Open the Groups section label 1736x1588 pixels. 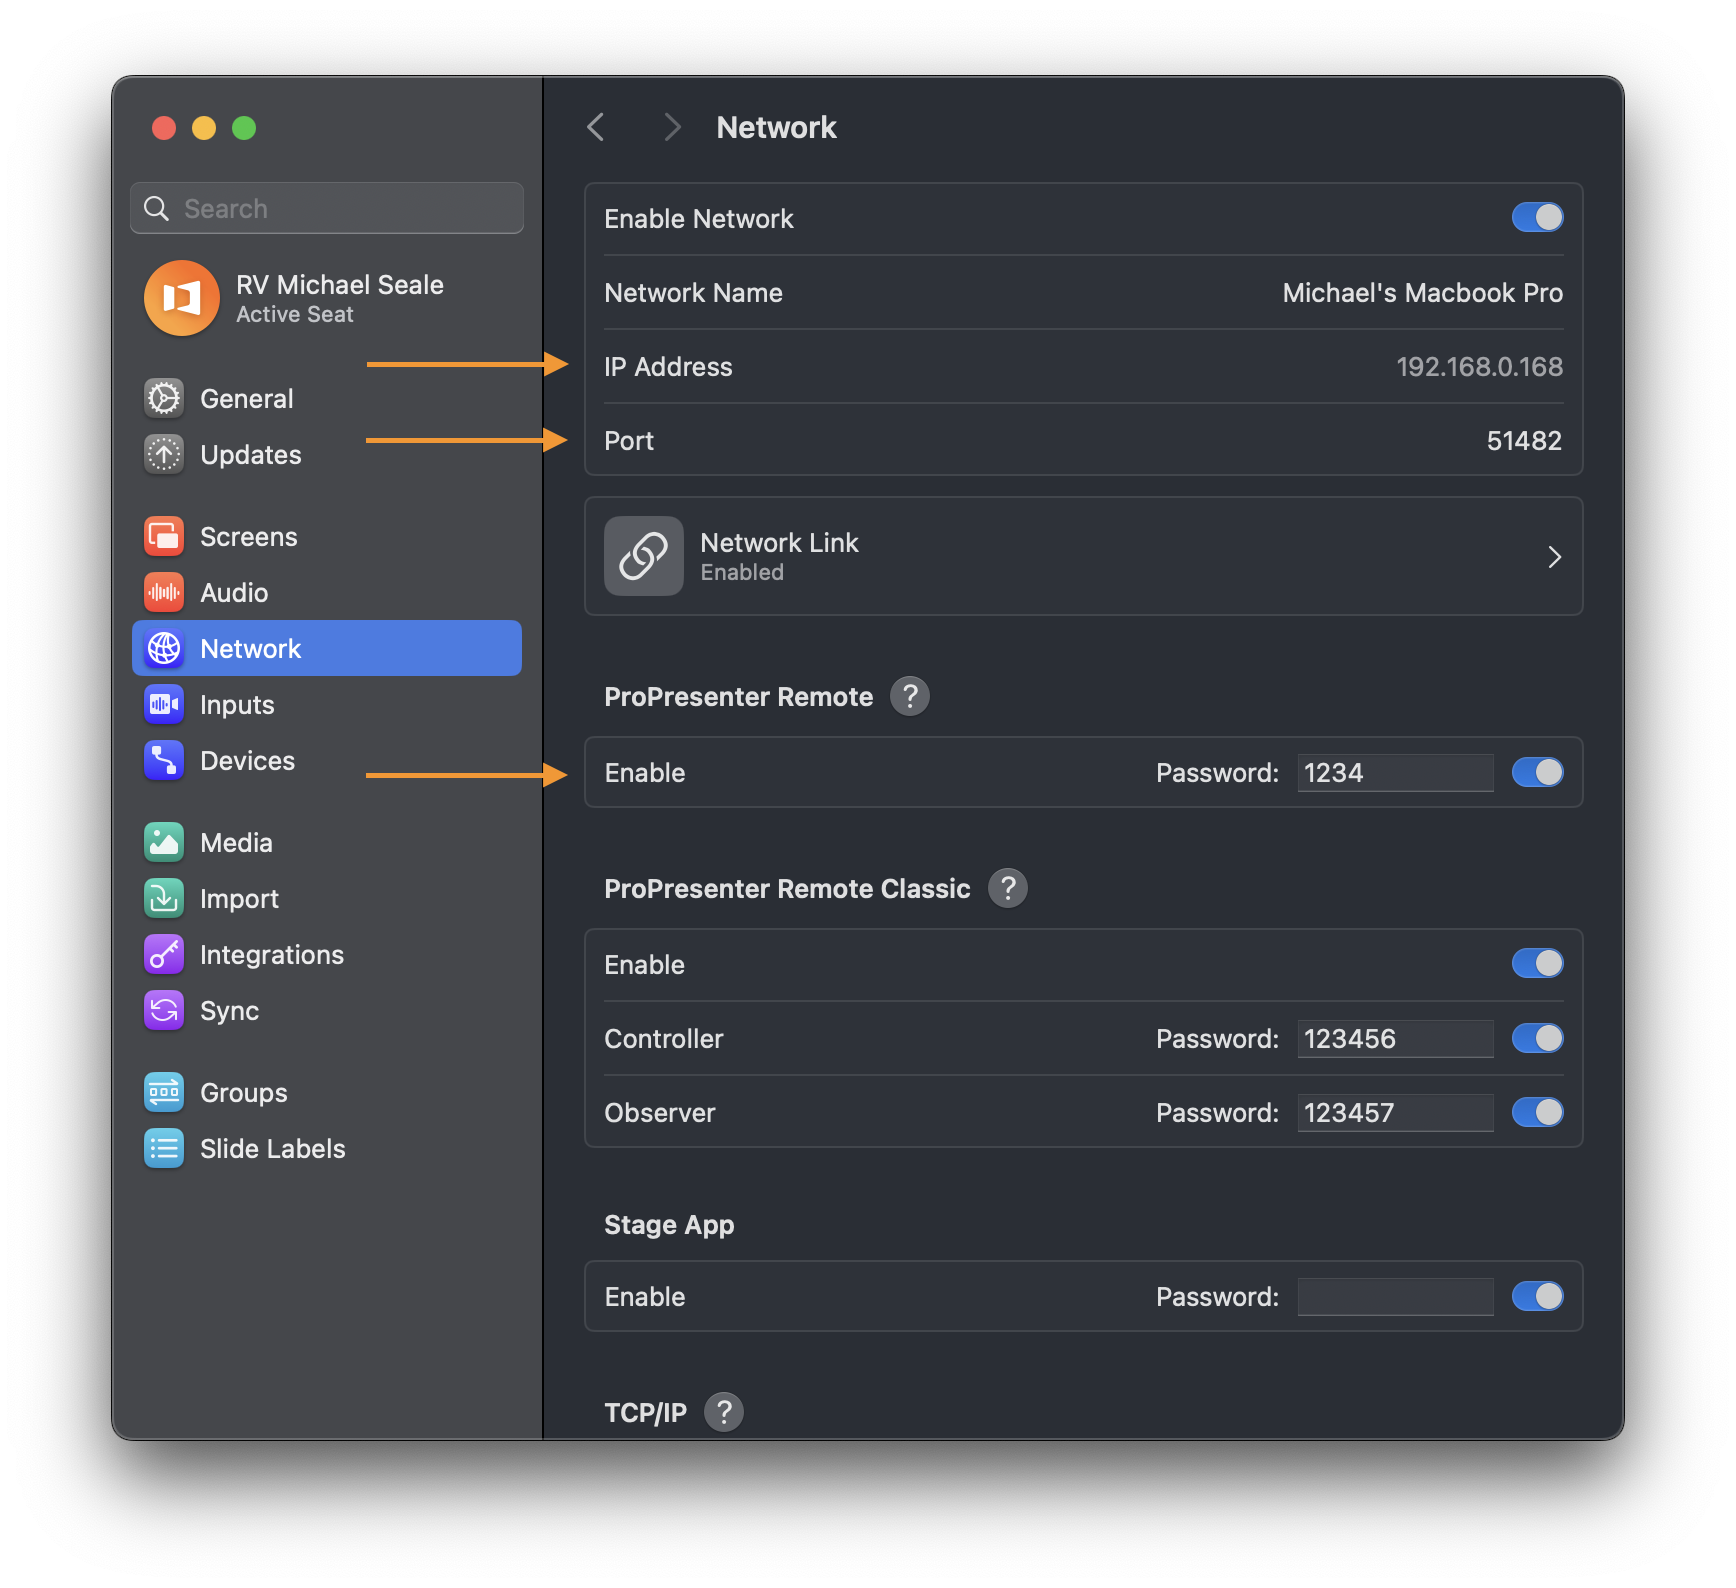pyautogui.click(x=244, y=1093)
